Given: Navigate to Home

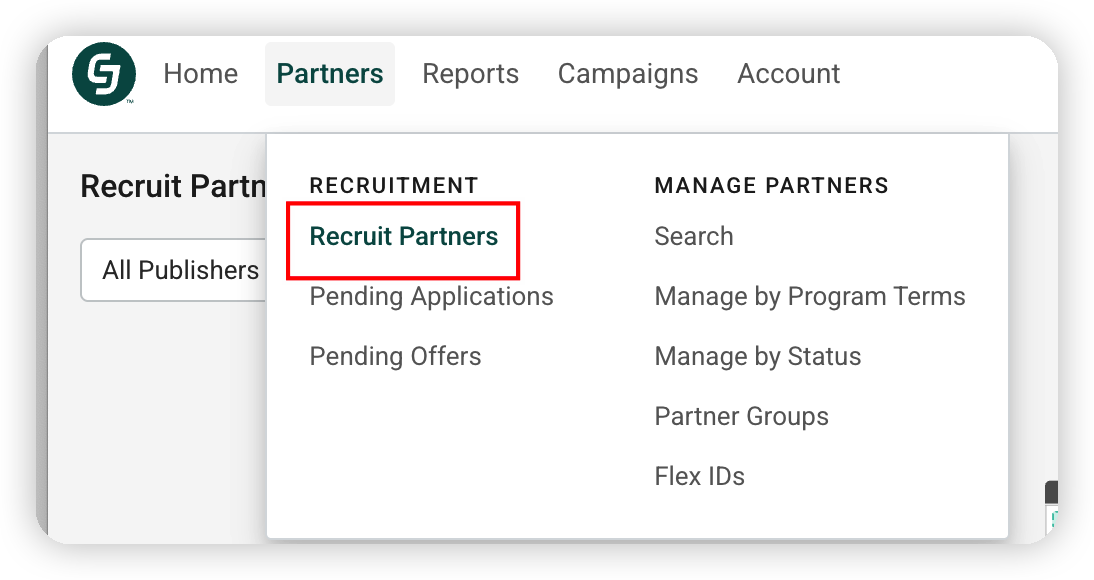Looking at the screenshot, I should 200,73.
